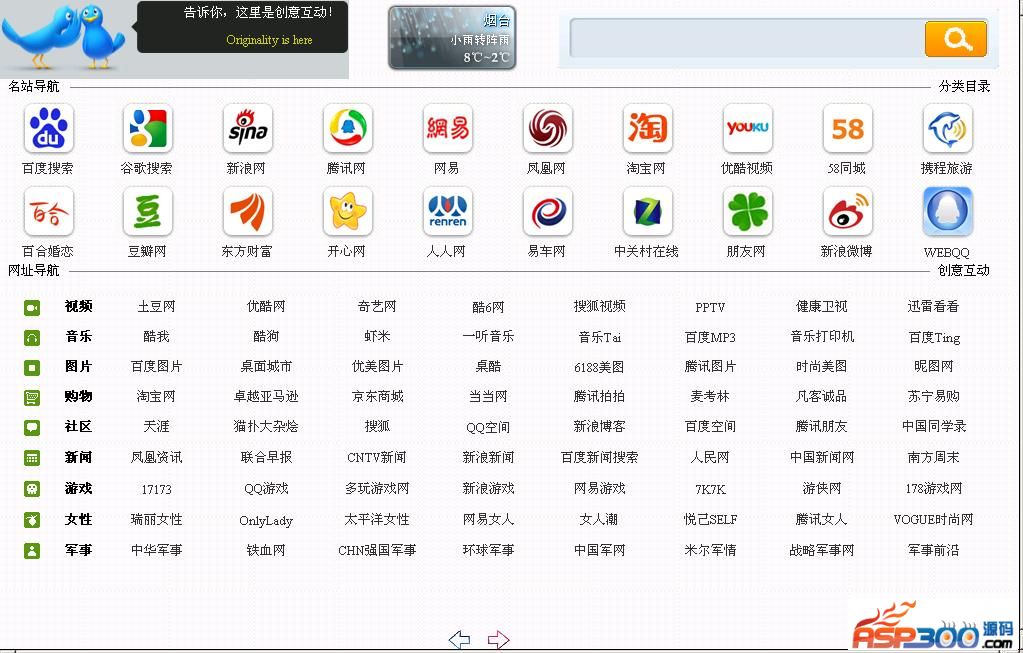Viewport: 1023px width, 653px height.
Task: Open the 音乐打印机 link
Action: click(x=822, y=336)
